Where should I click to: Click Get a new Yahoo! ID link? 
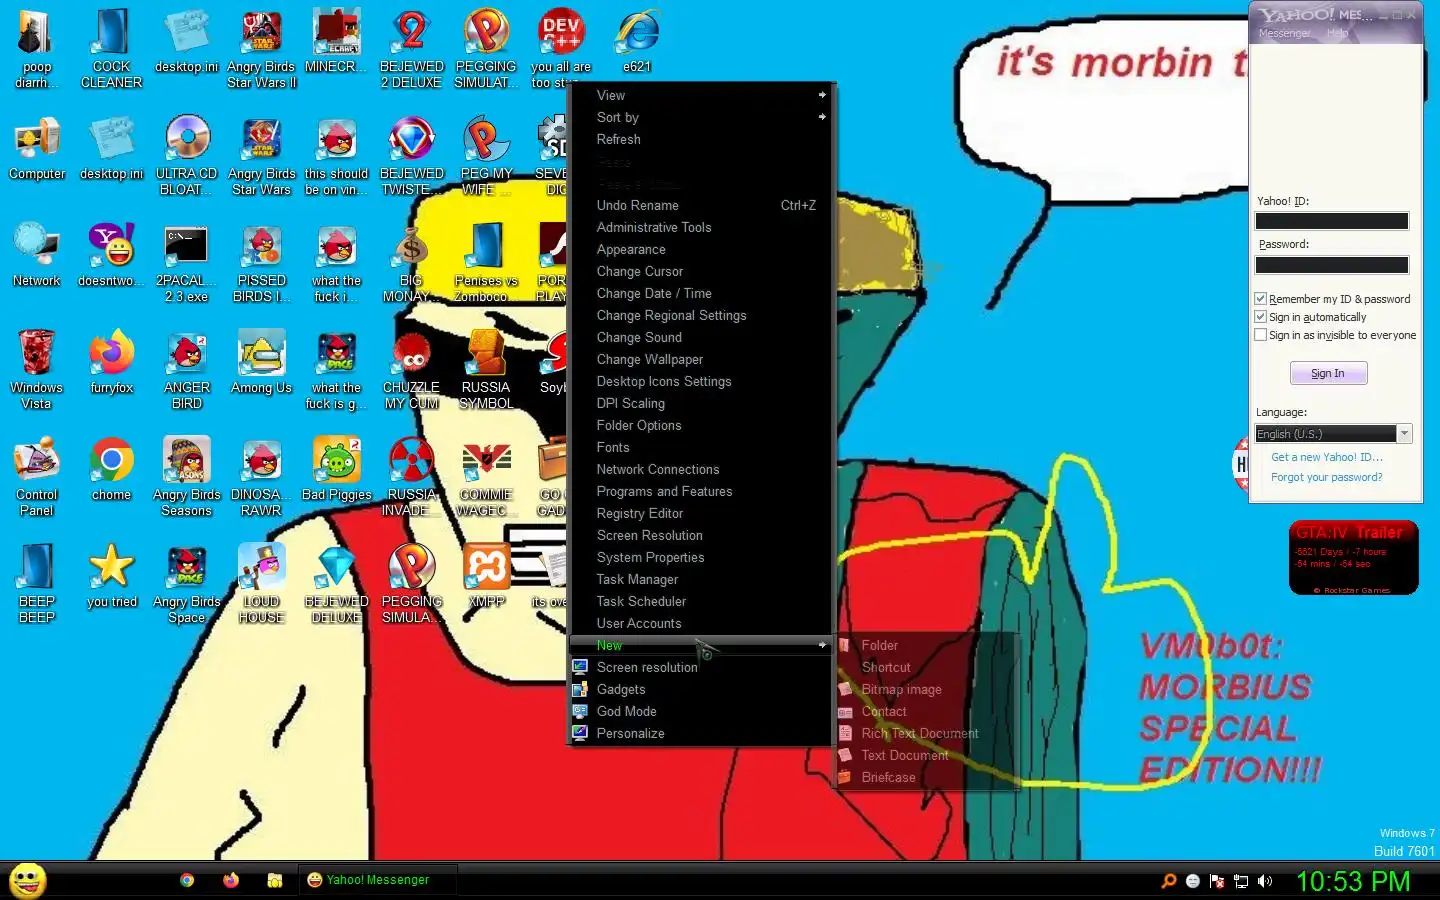(x=1326, y=457)
